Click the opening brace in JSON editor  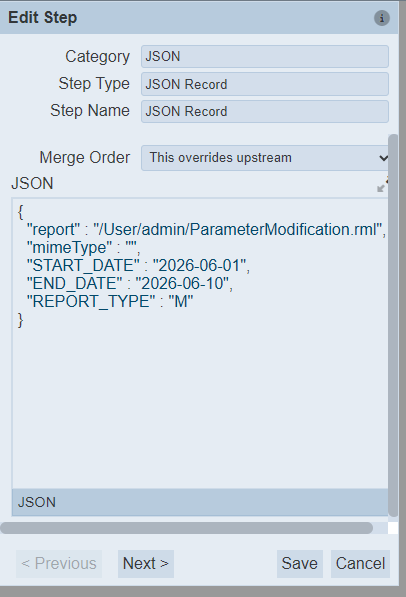(x=21, y=212)
